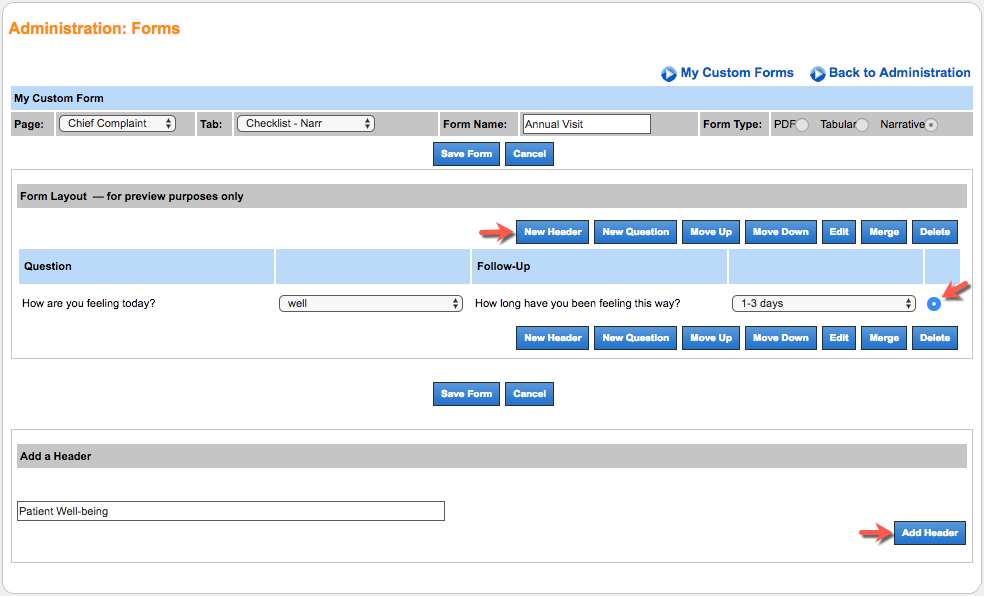
Task: Click New Header in the top toolbar
Action: coord(552,231)
